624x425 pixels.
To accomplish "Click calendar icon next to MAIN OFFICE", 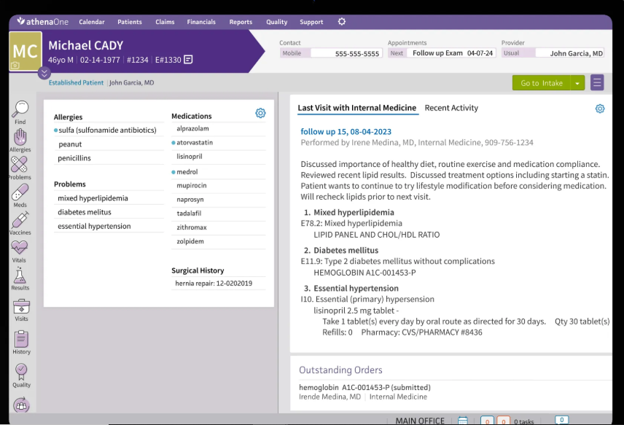I will (x=462, y=420).
